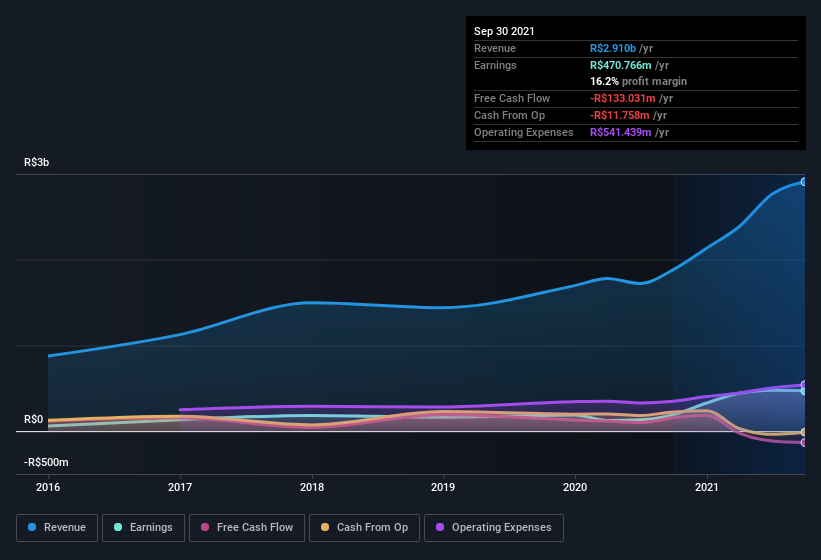Toggle the Operating Expenses legend button
The height and width of the screenshot is (560, 821).
[494, 528]
